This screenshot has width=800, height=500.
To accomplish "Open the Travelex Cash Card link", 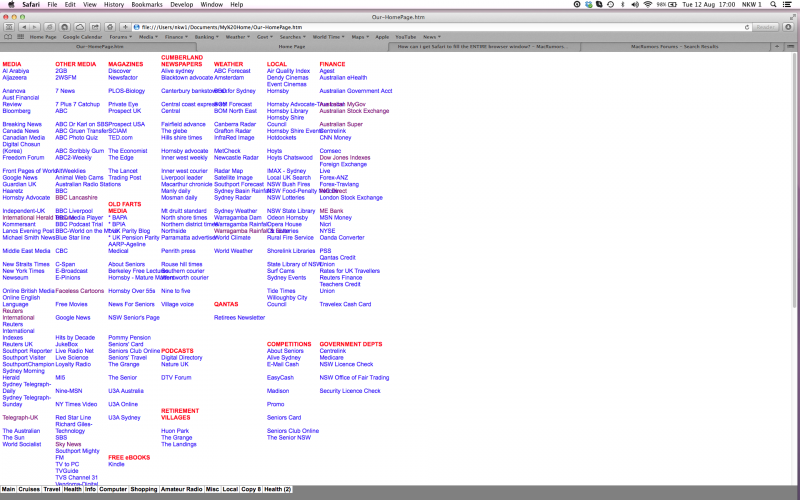I will pyautogui.click(x=345, y=304).
